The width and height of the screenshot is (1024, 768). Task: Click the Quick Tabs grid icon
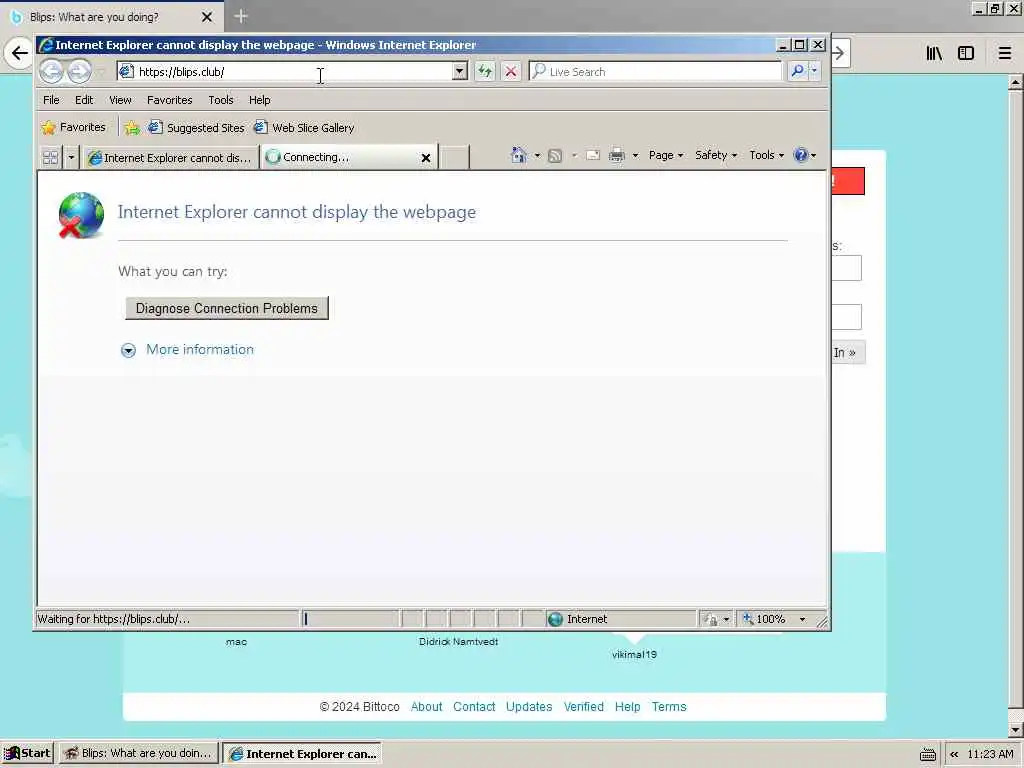50,157
